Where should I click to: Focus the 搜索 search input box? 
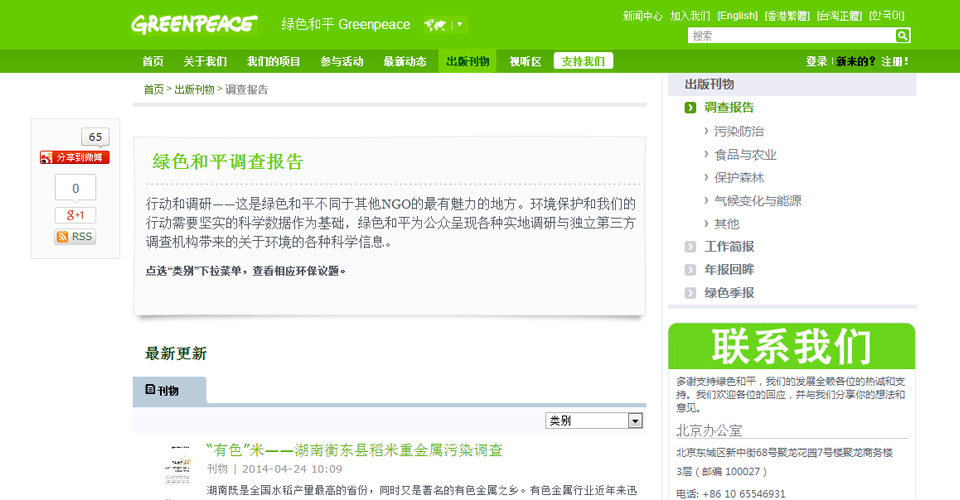pyautogui.click(x=791, y=36)
